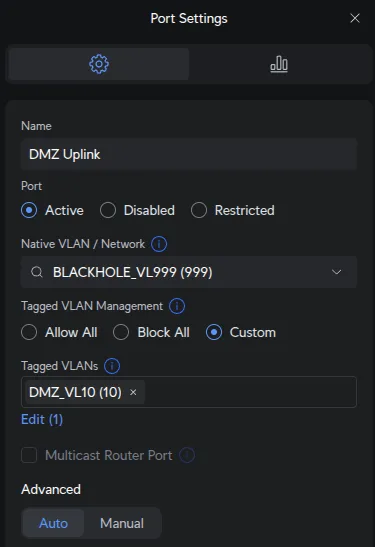The width and height of the screenshot is (375, 547).
Task: Show info for Native VLAN / Network
Action: pos(159,244)
